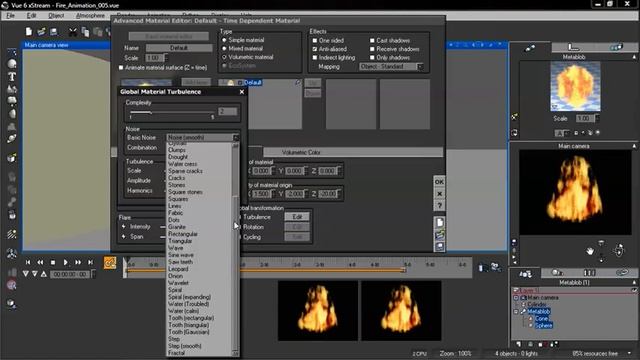Click the Save file toolbar icon
This screenshot has height=360, width=640.
pos(53,31)
